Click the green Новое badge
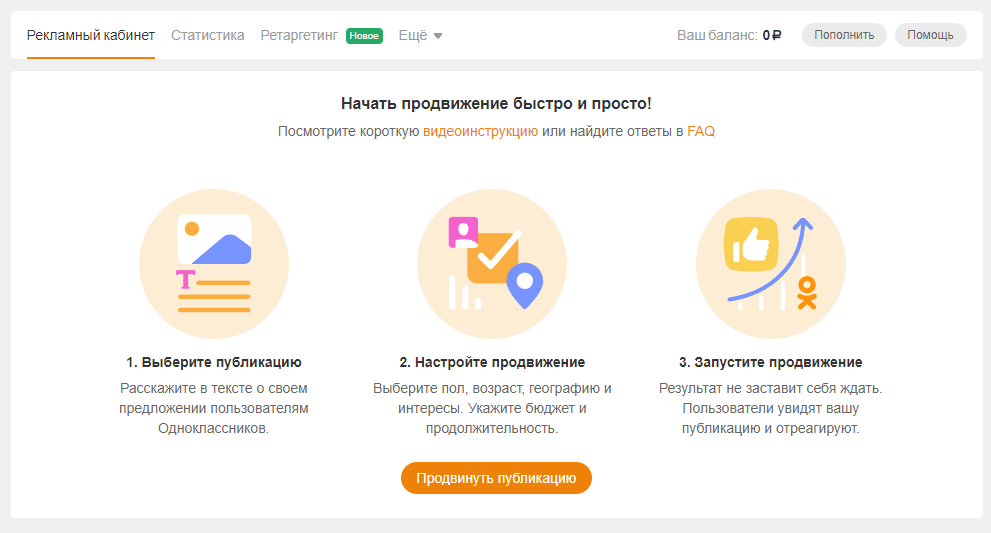 pyautogui.click(x=364, y=36)
